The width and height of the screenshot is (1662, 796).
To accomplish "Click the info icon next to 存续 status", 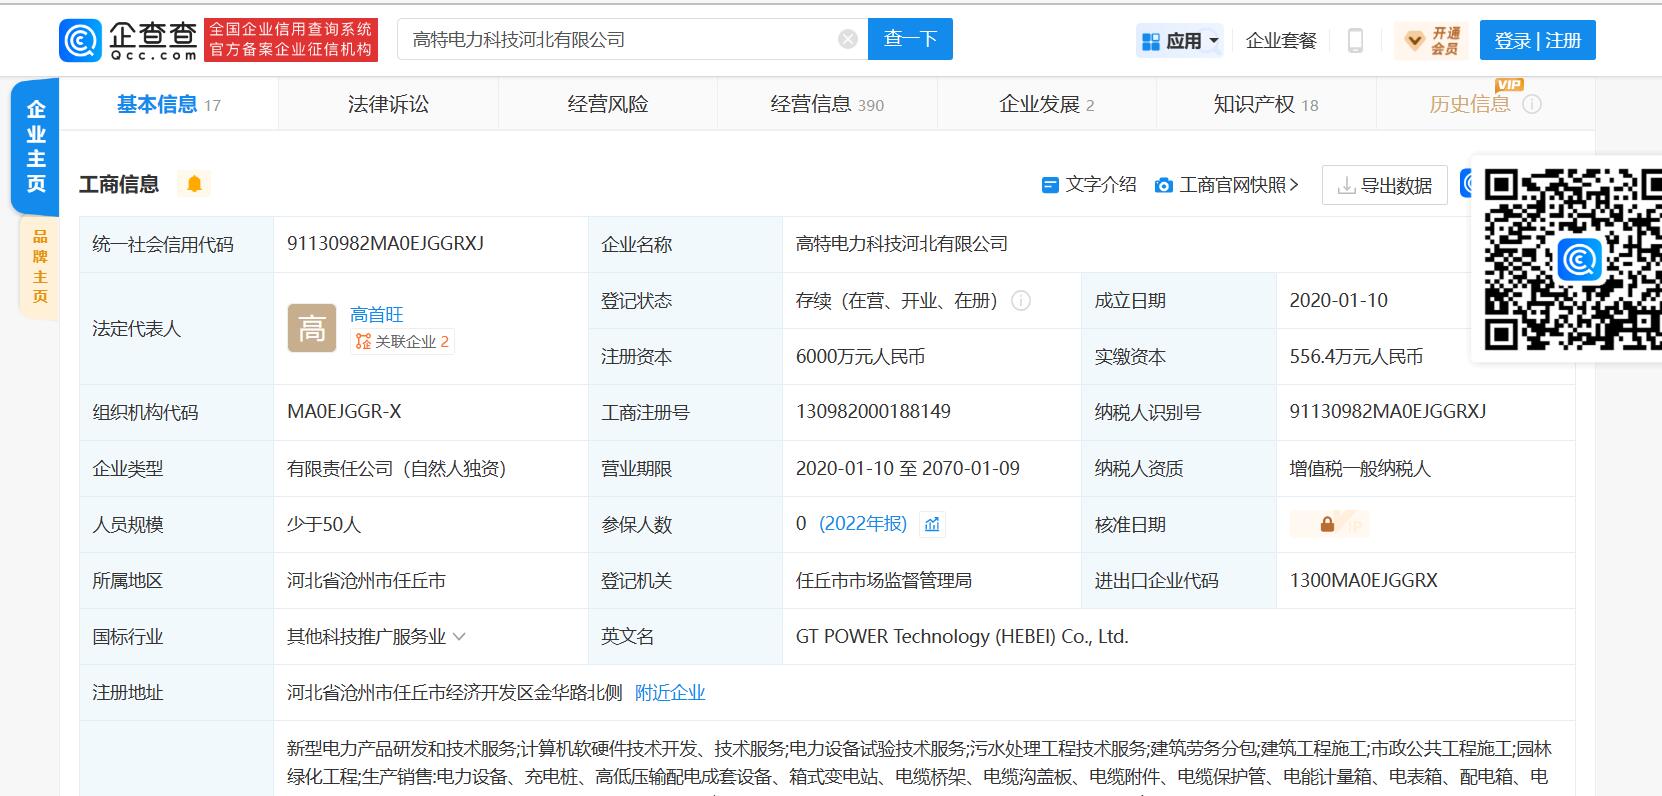I will 1021,300.
